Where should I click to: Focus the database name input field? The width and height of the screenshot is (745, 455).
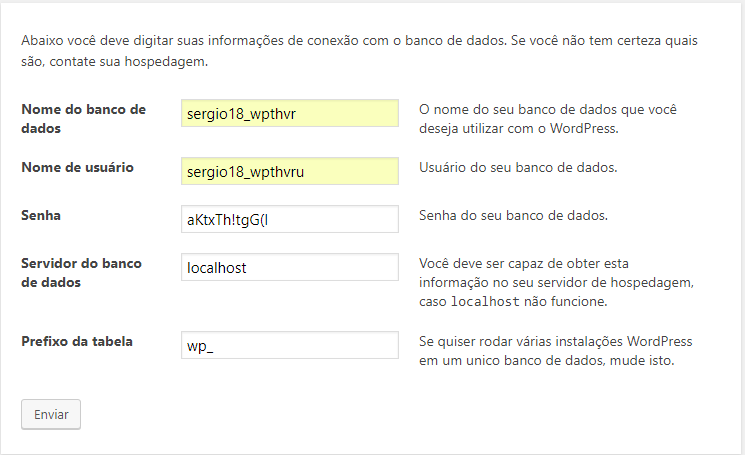pos(290,113)
